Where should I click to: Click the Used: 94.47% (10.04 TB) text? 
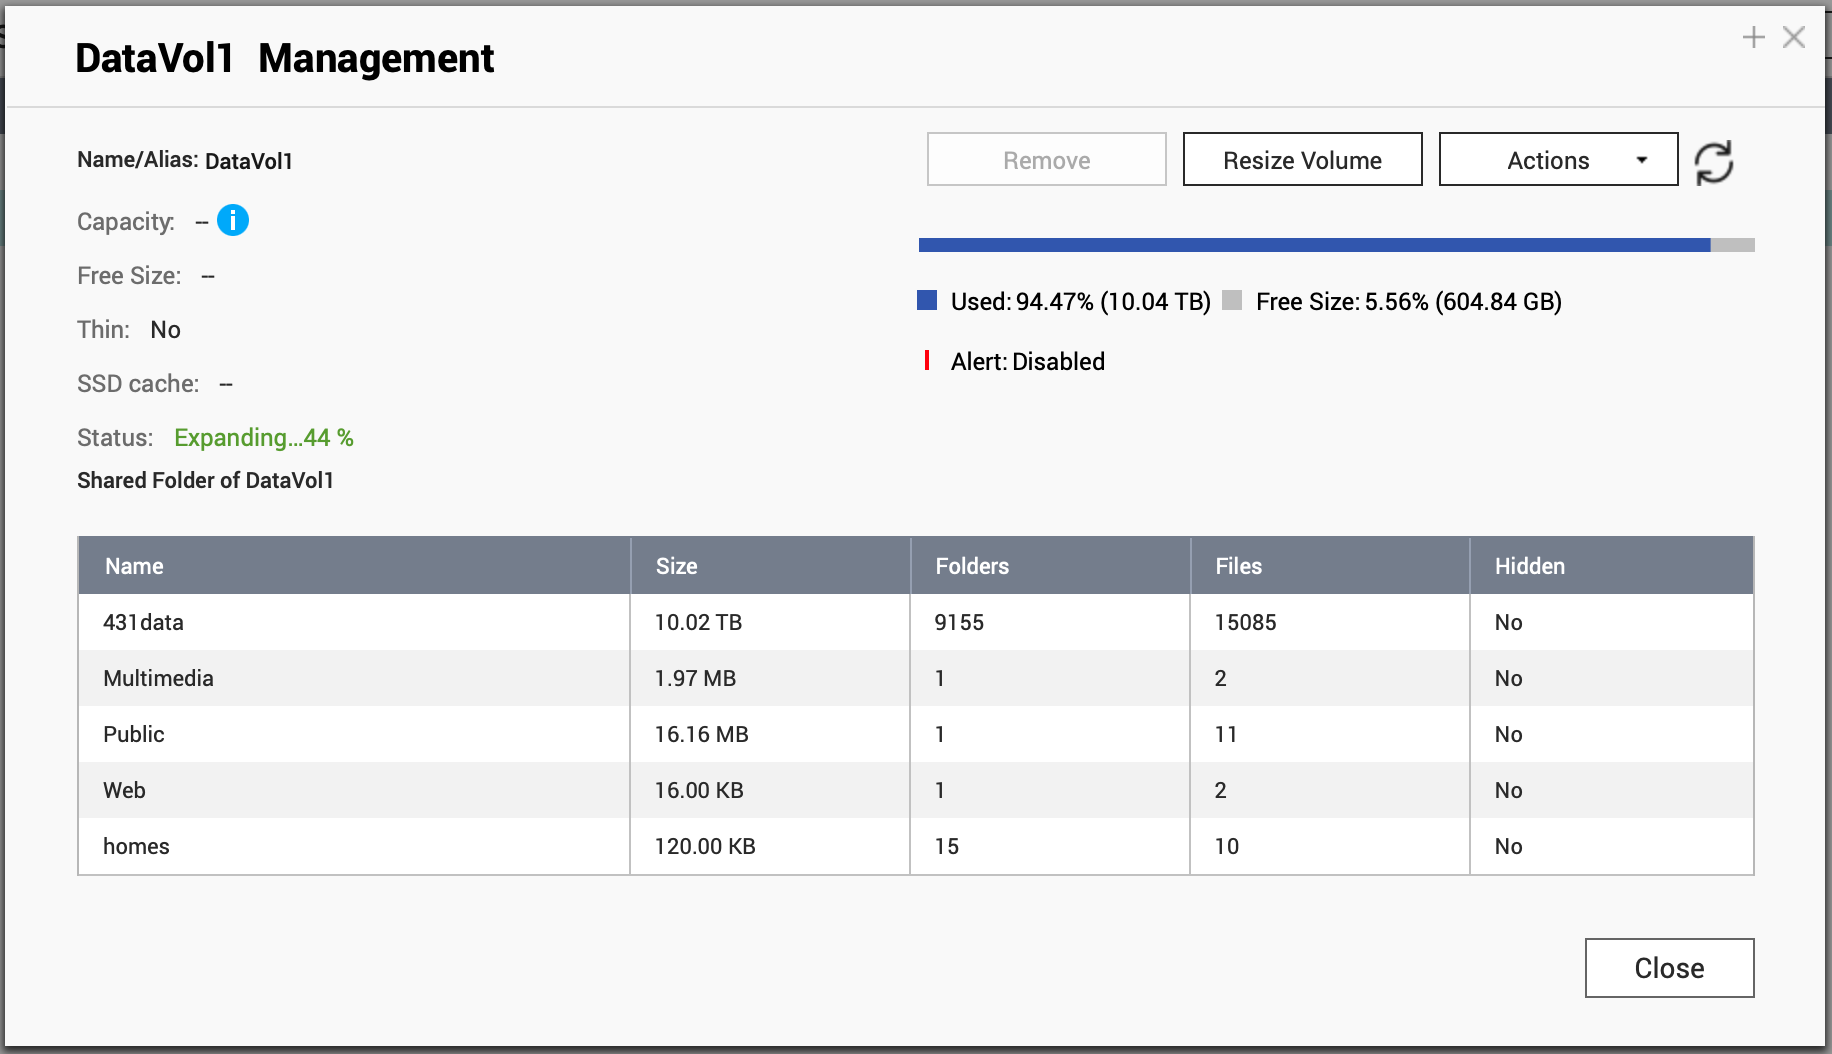1081,301
